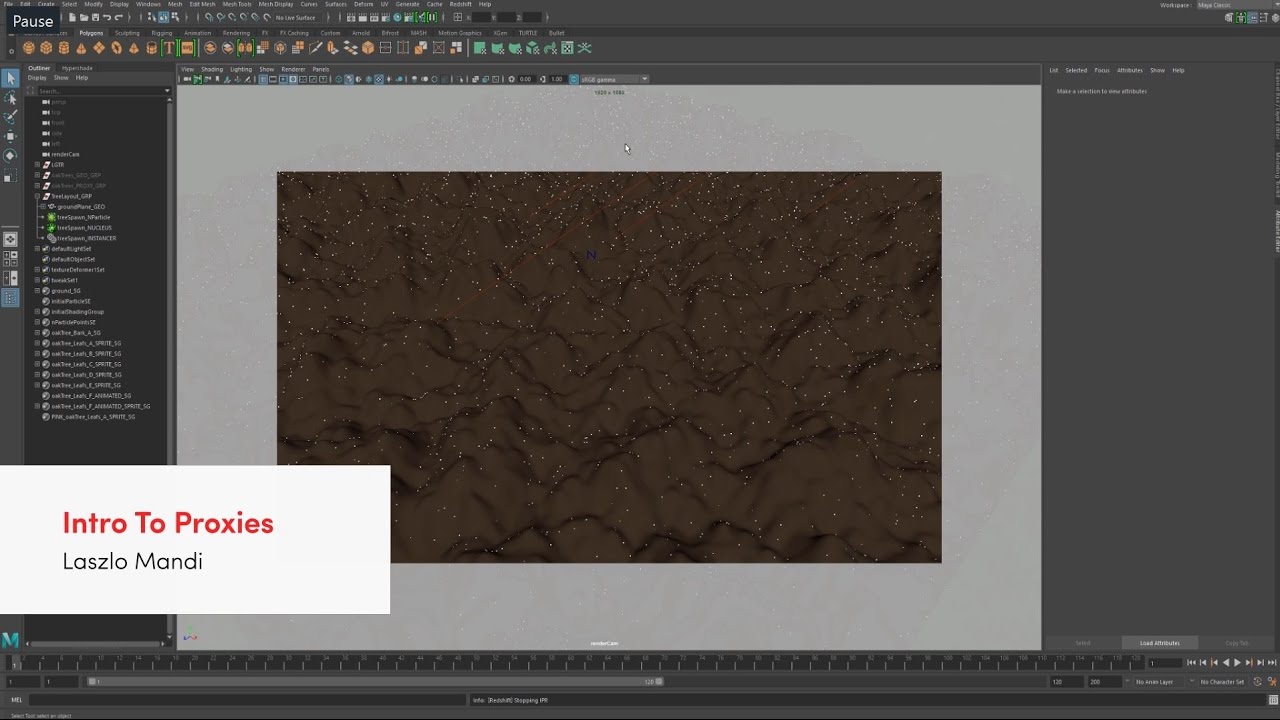Play animation forwards
The width and height of the screenshot is (1280, 720).
coord(1237,662)
